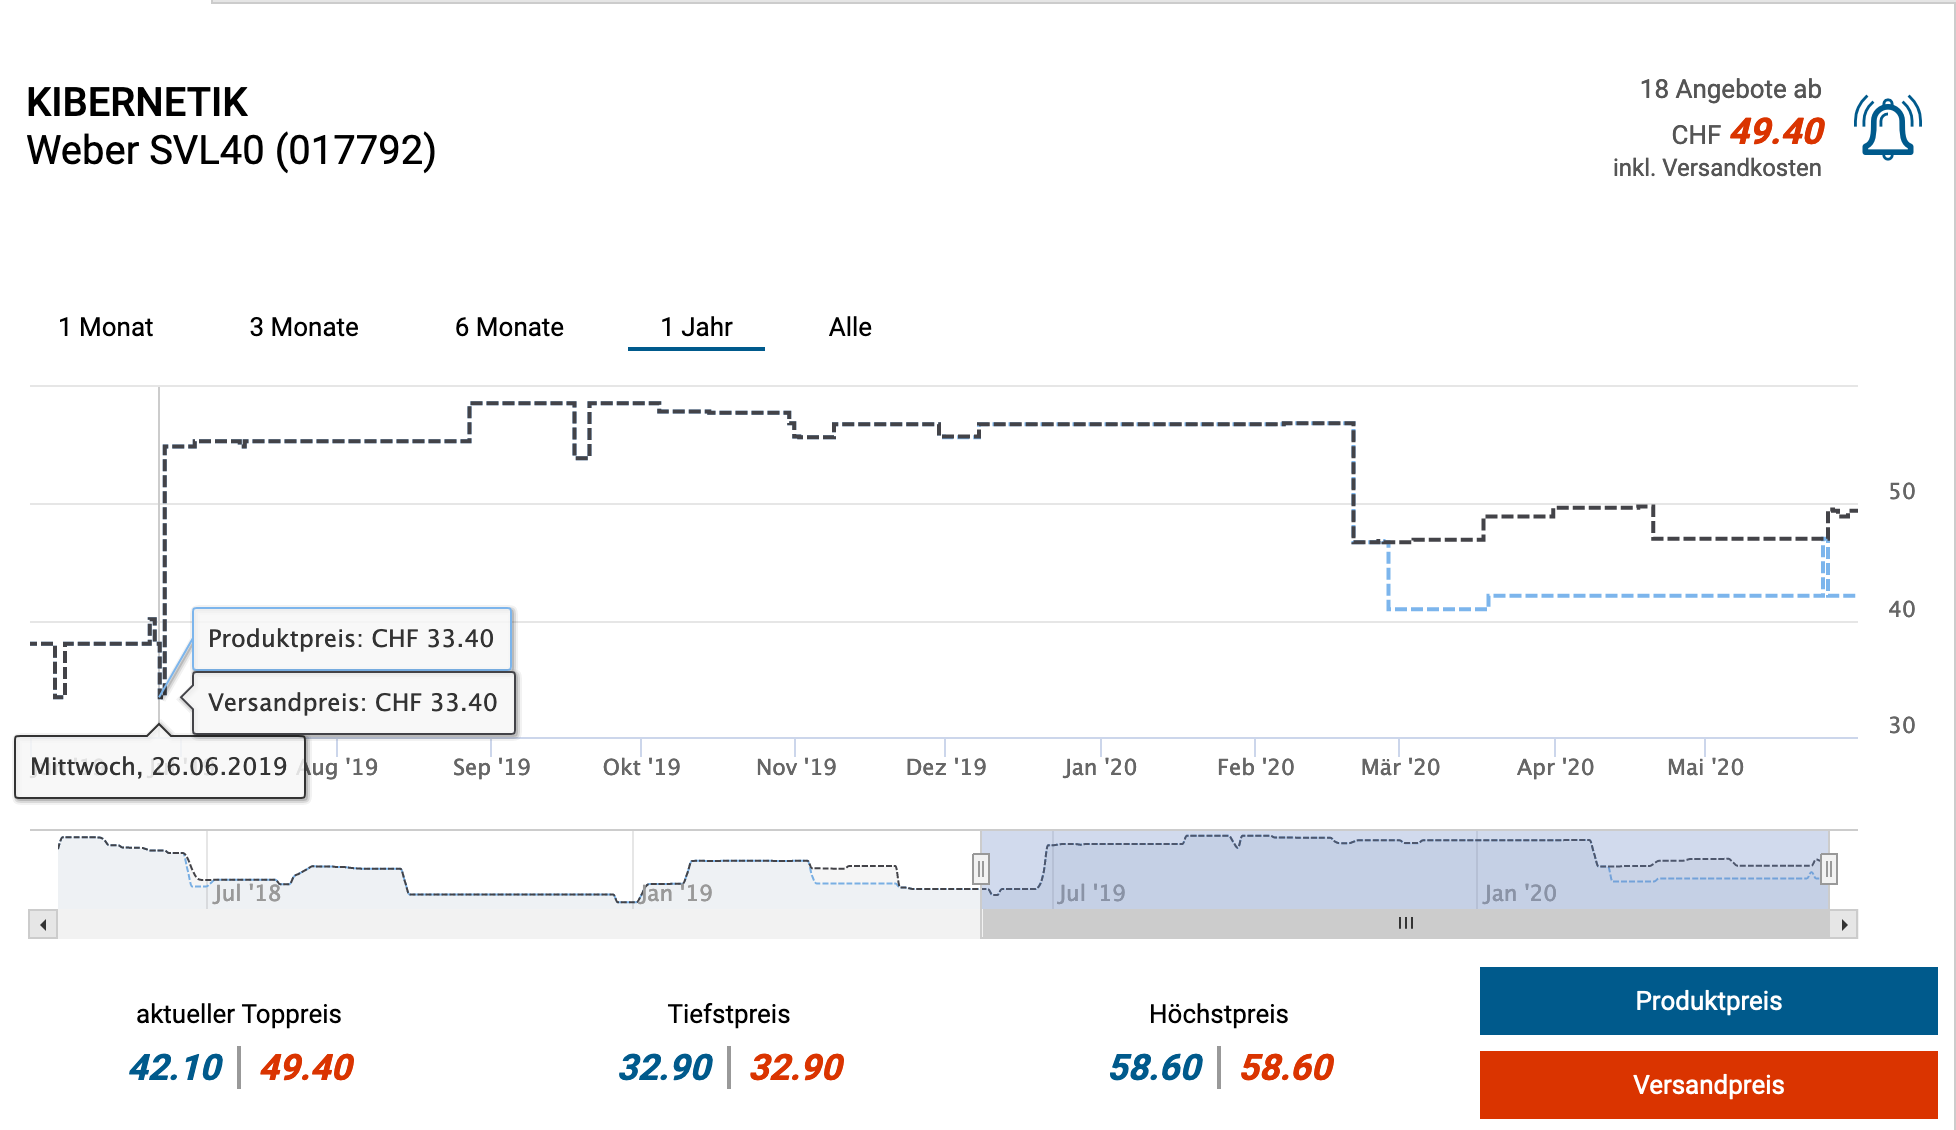The height and width of the screenshot is (1130, 1956).
Task: Click the price alert bell icon
Action: [1887, 129]
